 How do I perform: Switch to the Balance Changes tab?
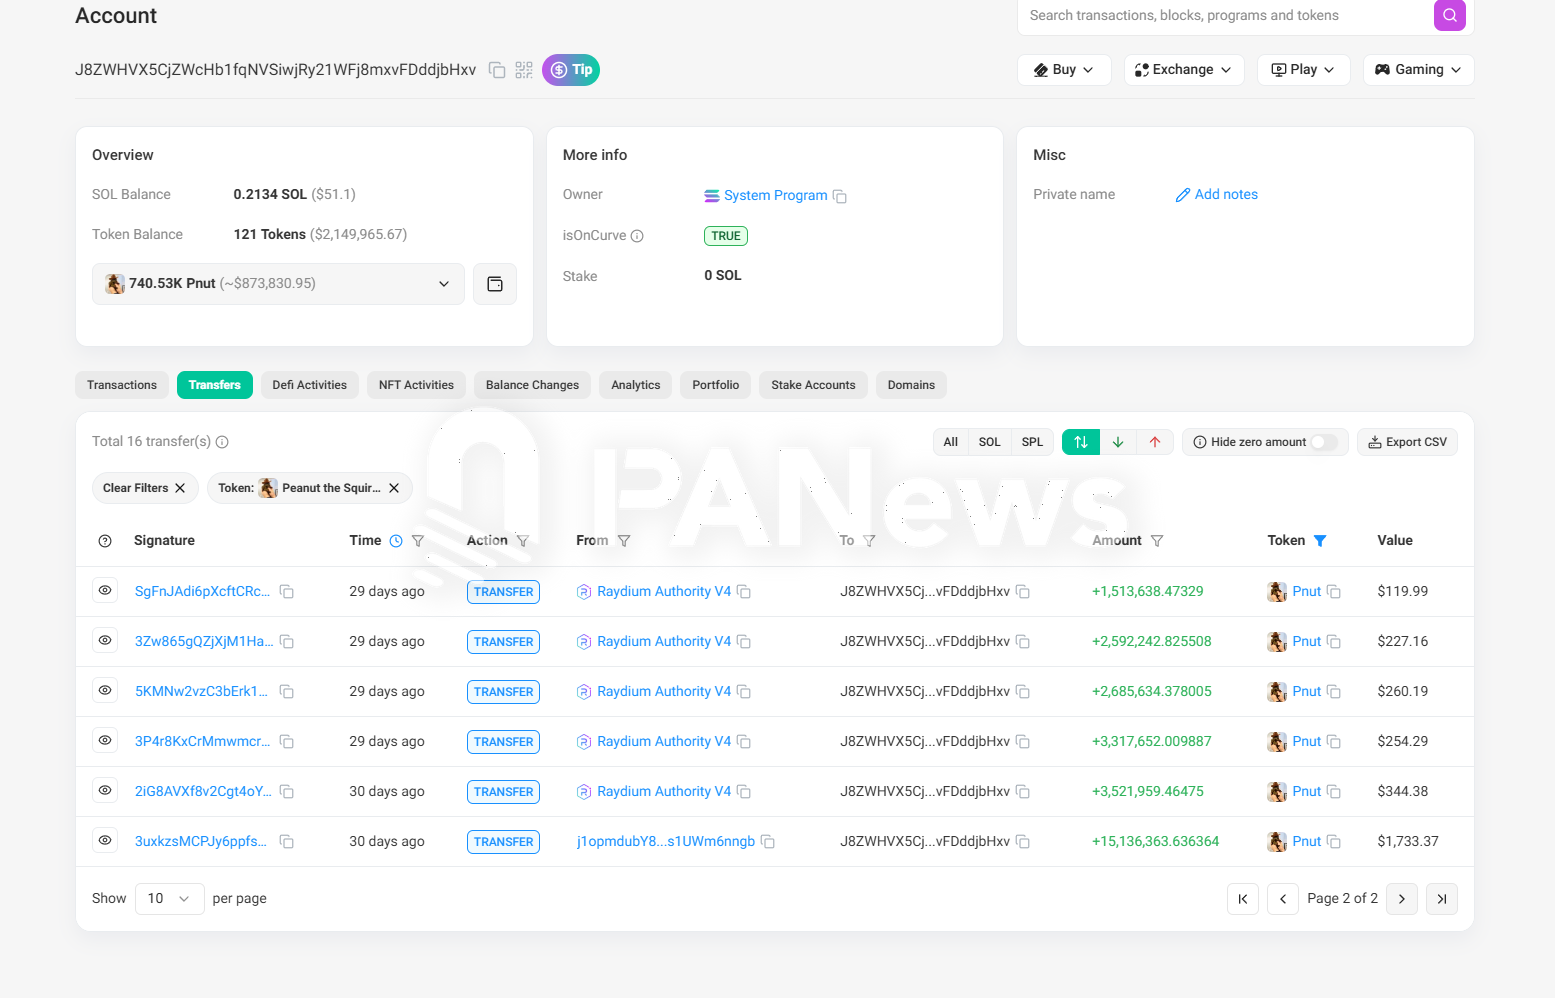[532, 385]
